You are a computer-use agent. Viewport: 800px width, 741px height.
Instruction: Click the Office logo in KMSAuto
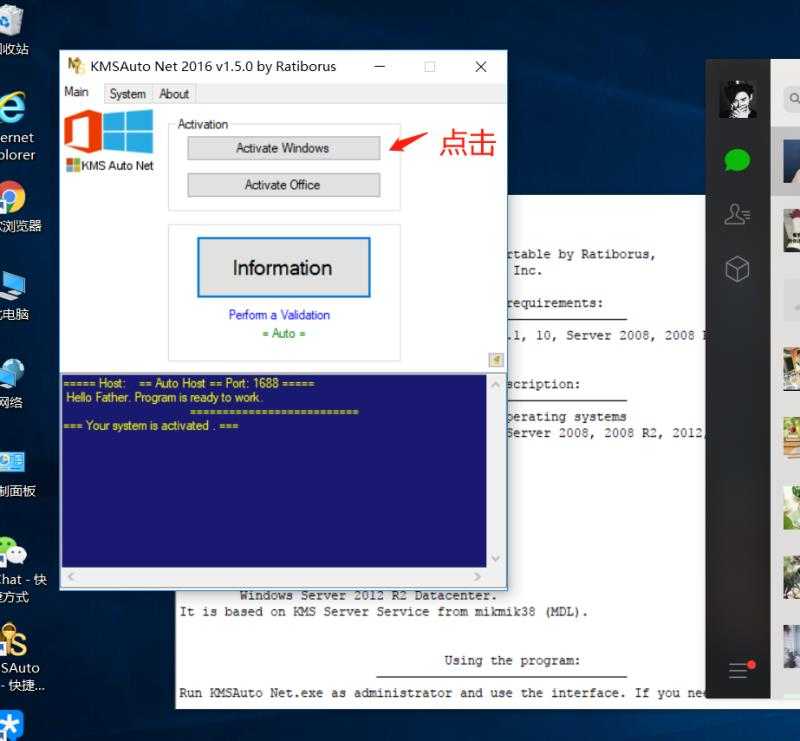[x=83, y=131]
